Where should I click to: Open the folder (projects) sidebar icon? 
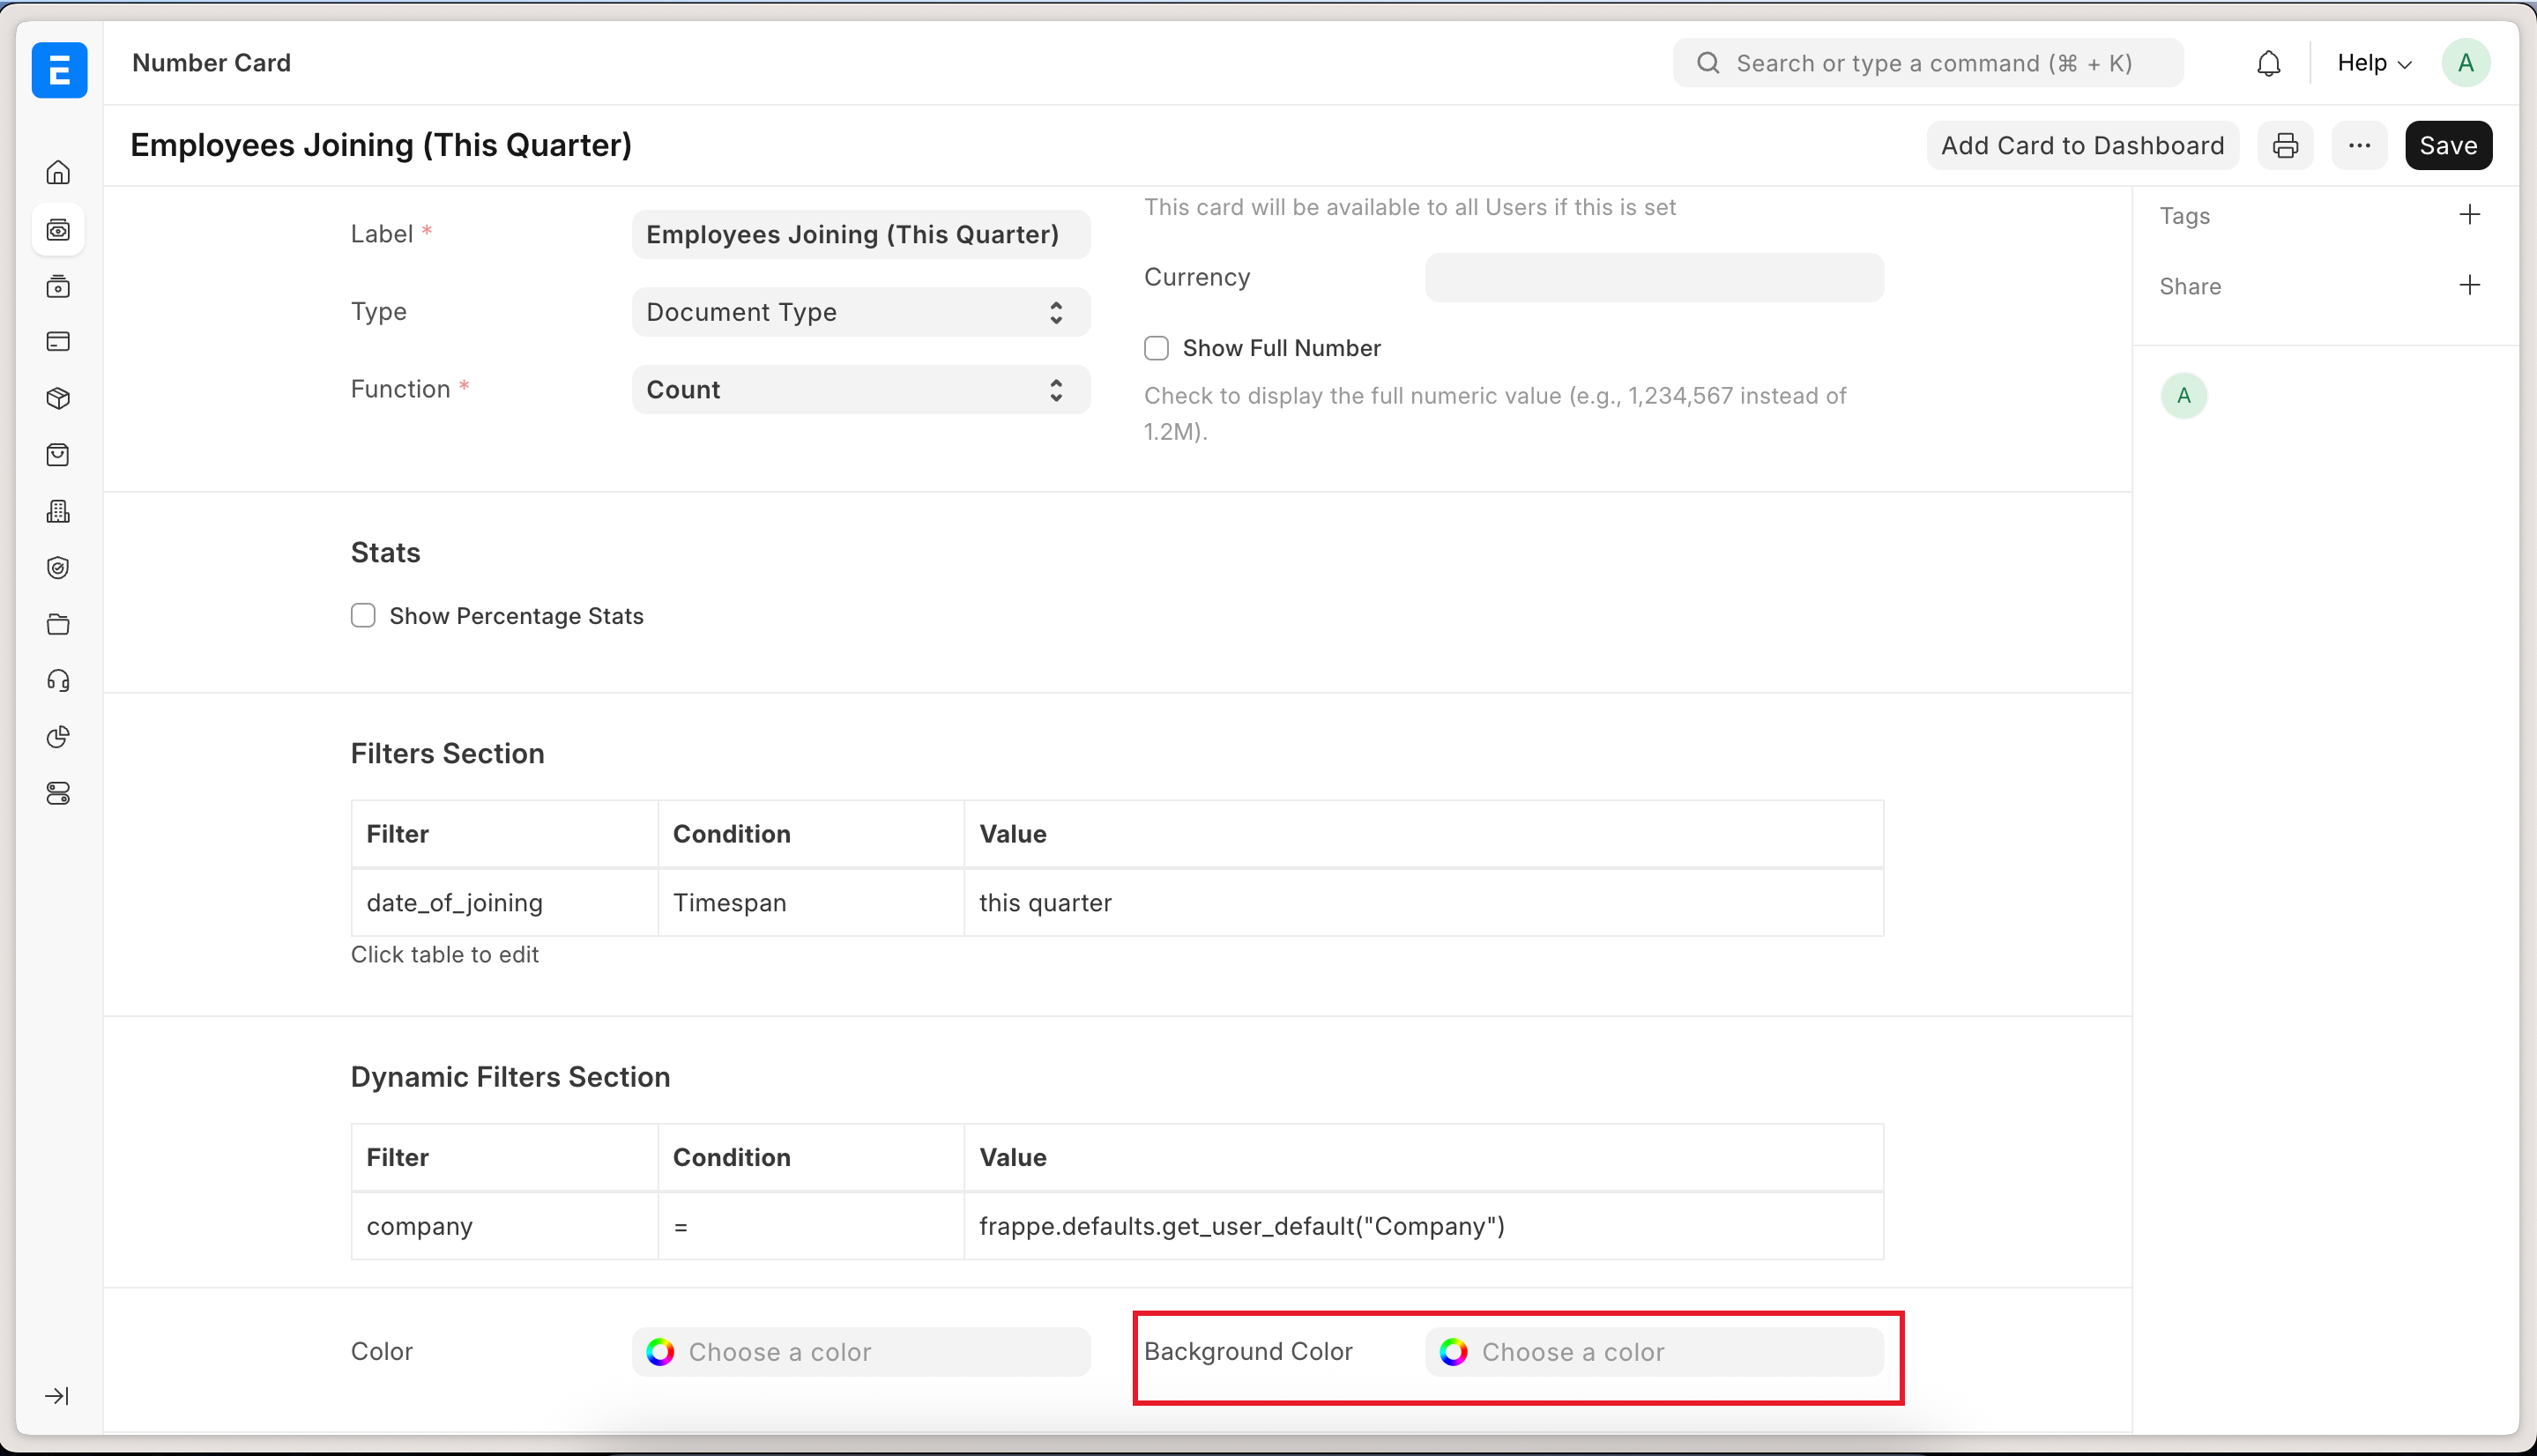tap(58, 625)
